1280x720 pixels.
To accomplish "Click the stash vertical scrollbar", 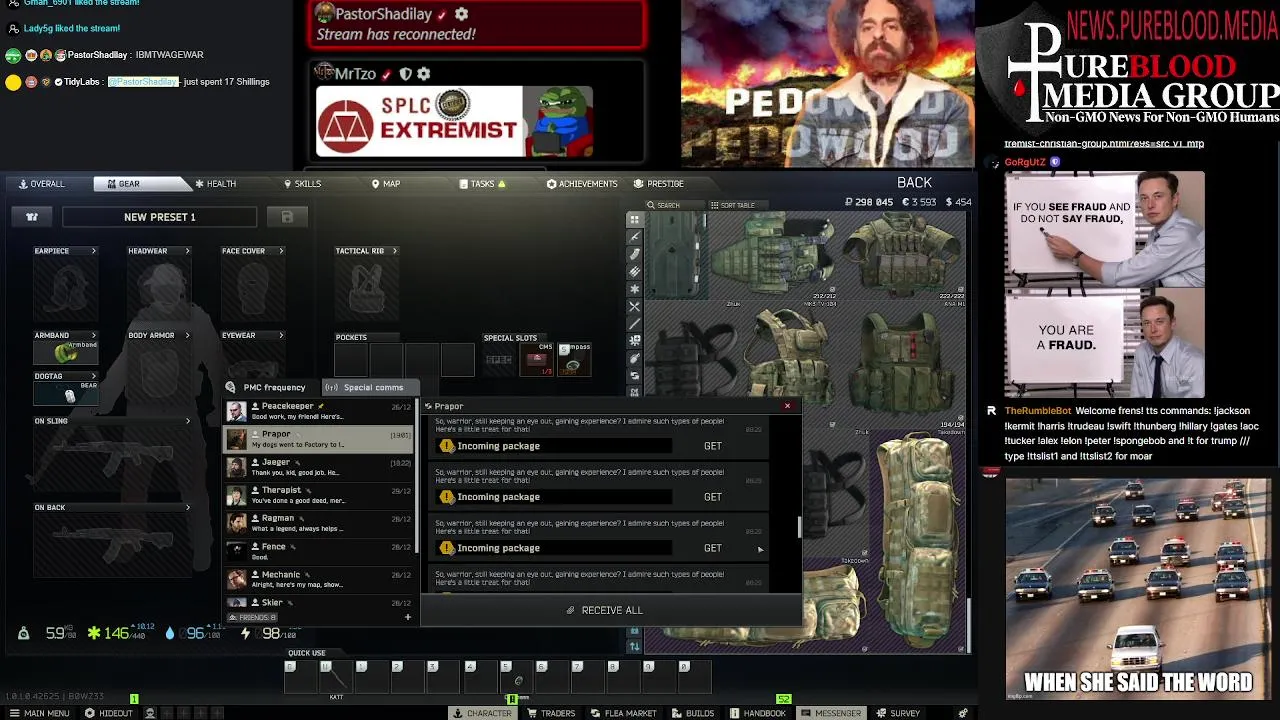I will (x=967, y=626).
